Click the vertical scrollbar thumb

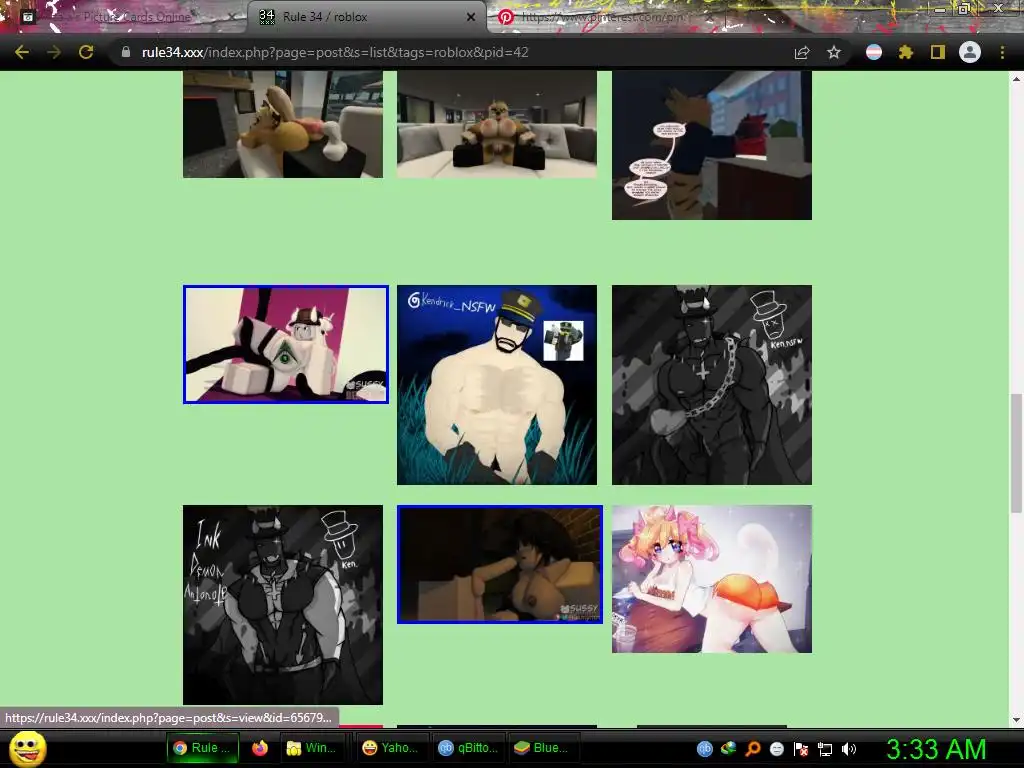pyautogui.click(x=1016, y=453)
